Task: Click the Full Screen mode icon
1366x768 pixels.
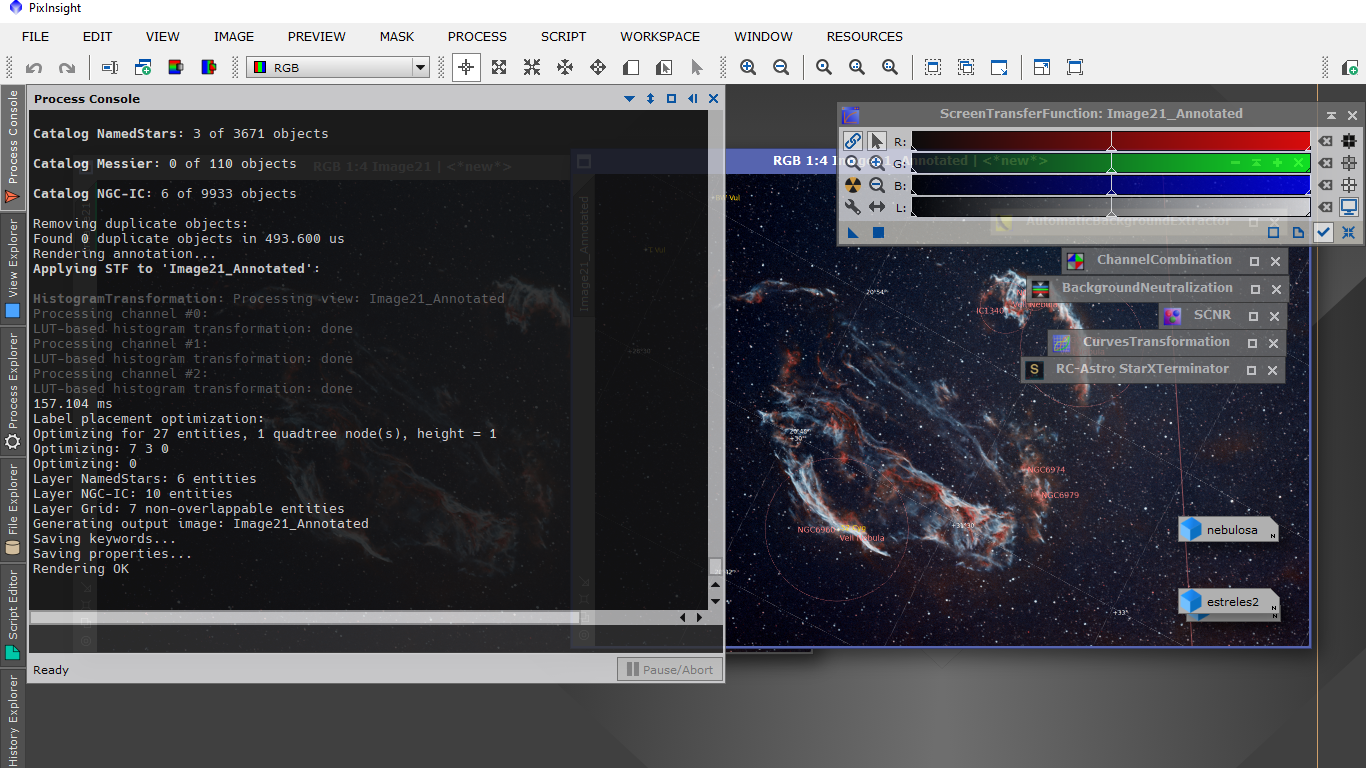Action: 1075,68
